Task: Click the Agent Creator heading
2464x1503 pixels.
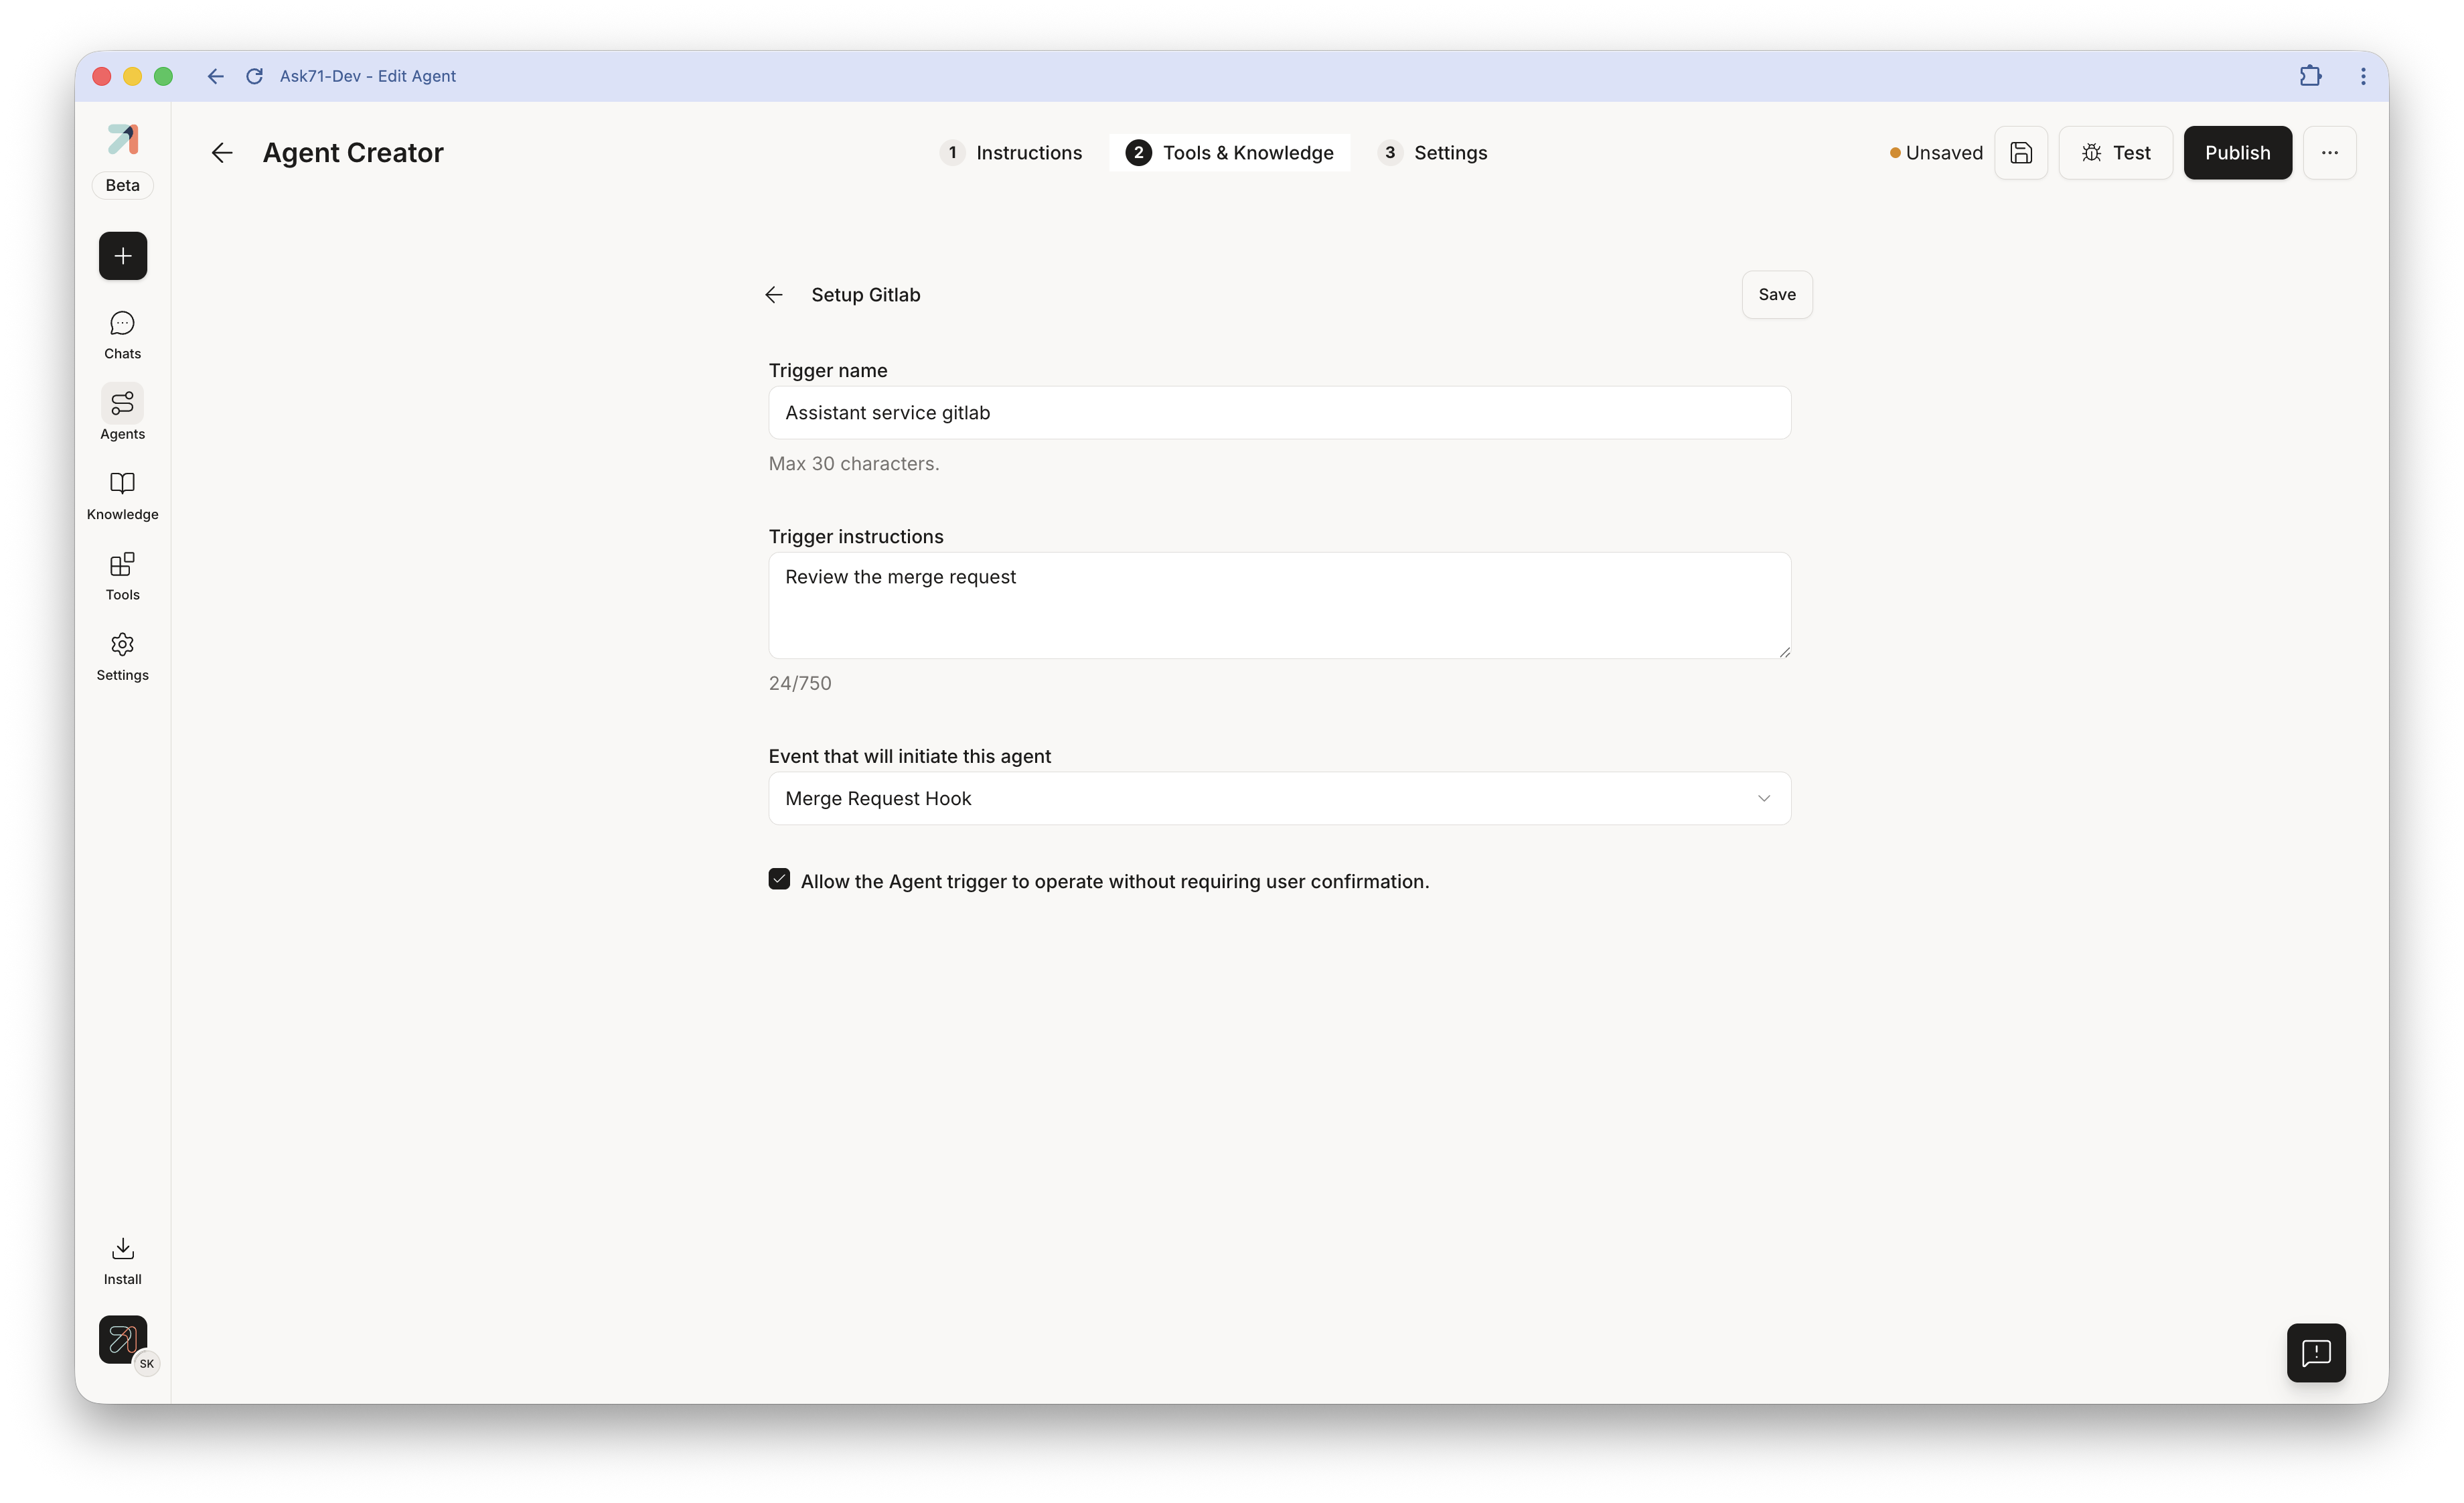Action: pyautogui.click(x=353, y=152)
